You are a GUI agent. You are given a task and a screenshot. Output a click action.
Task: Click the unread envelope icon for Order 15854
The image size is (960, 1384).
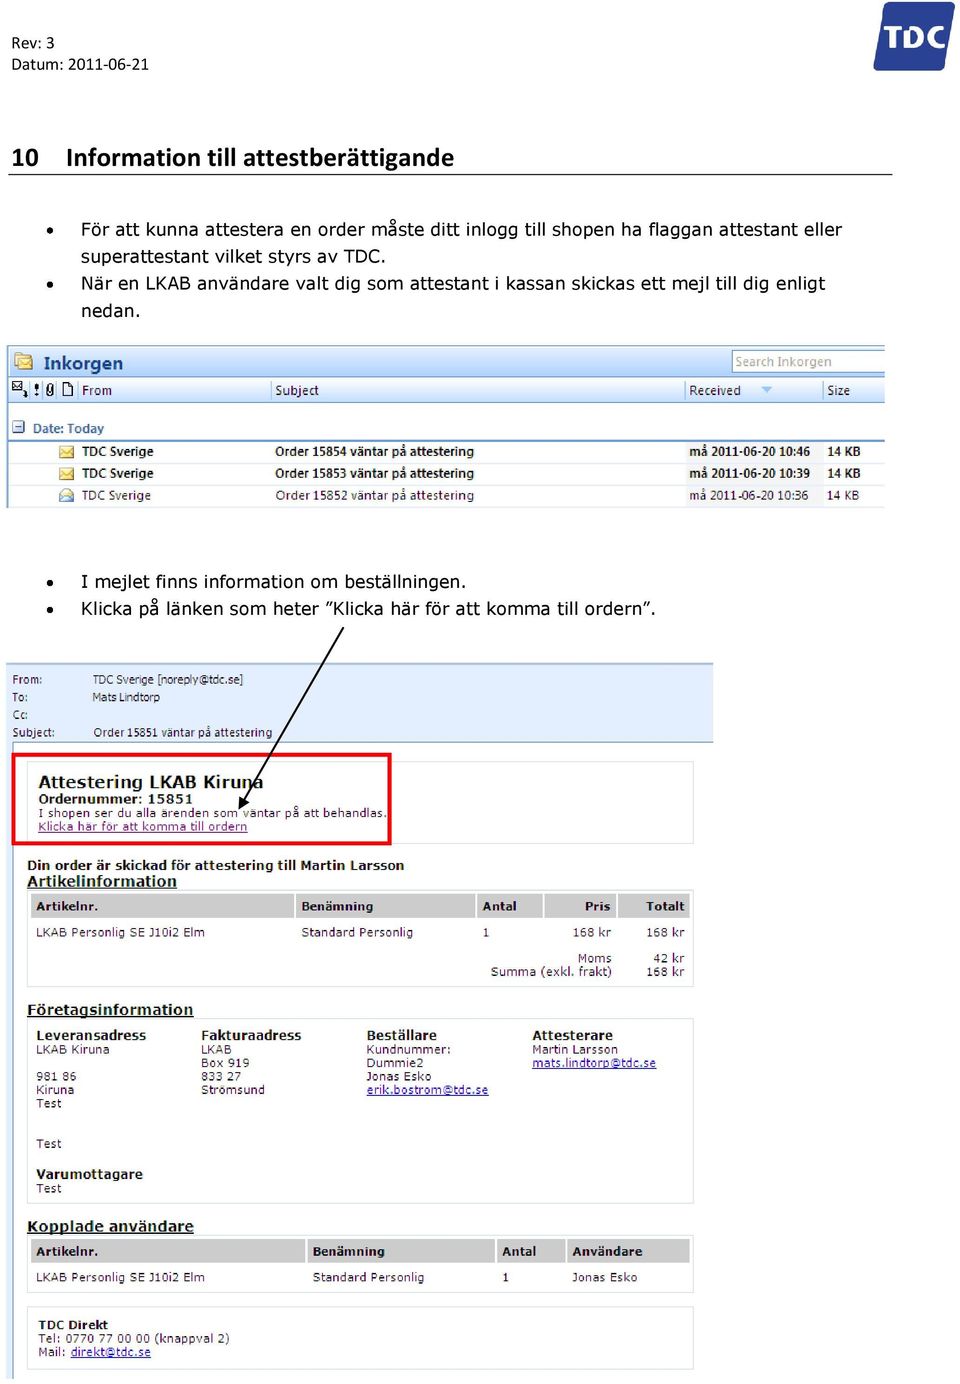click(67, 452)
